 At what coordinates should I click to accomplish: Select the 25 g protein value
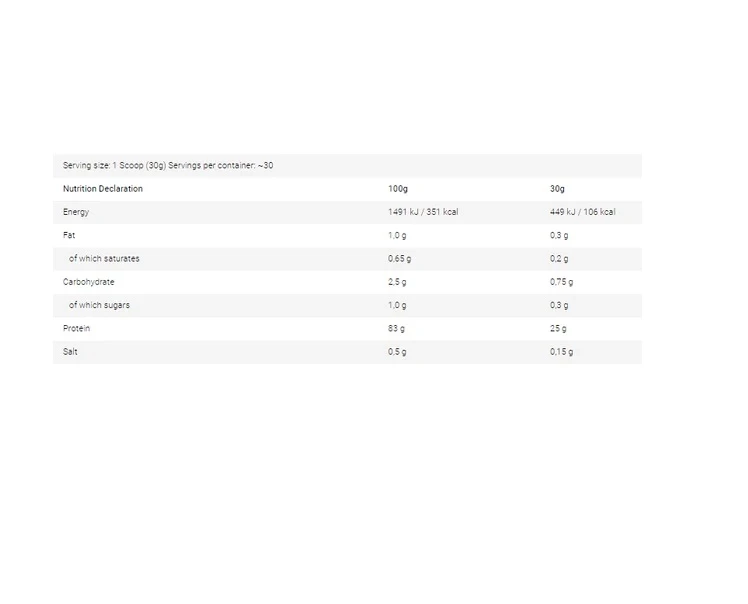coord(558,328)
